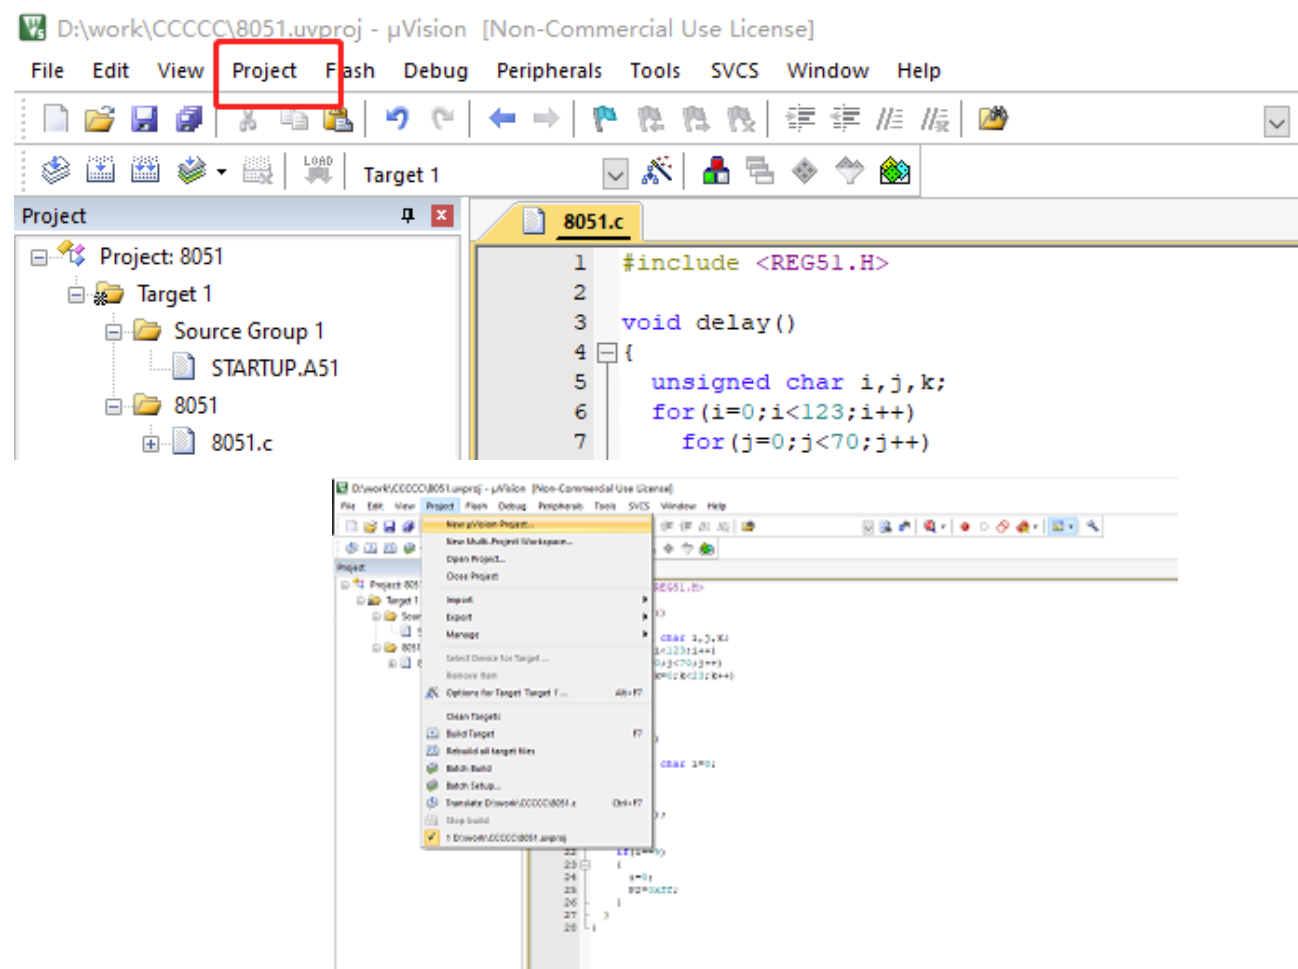This screenshot has width=1298, height=969.
Task: Switch to the 8051.c editor tab
Action: click(575, 221)
